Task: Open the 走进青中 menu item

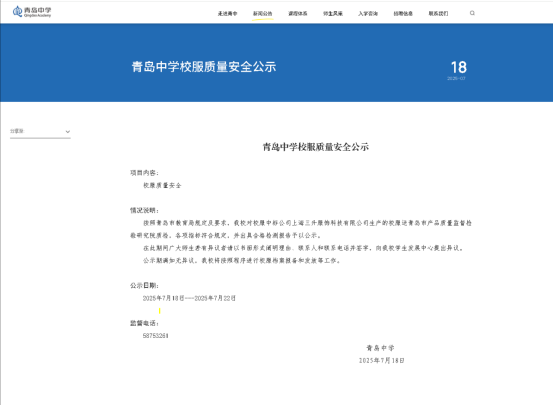Action: click(227, 13)
